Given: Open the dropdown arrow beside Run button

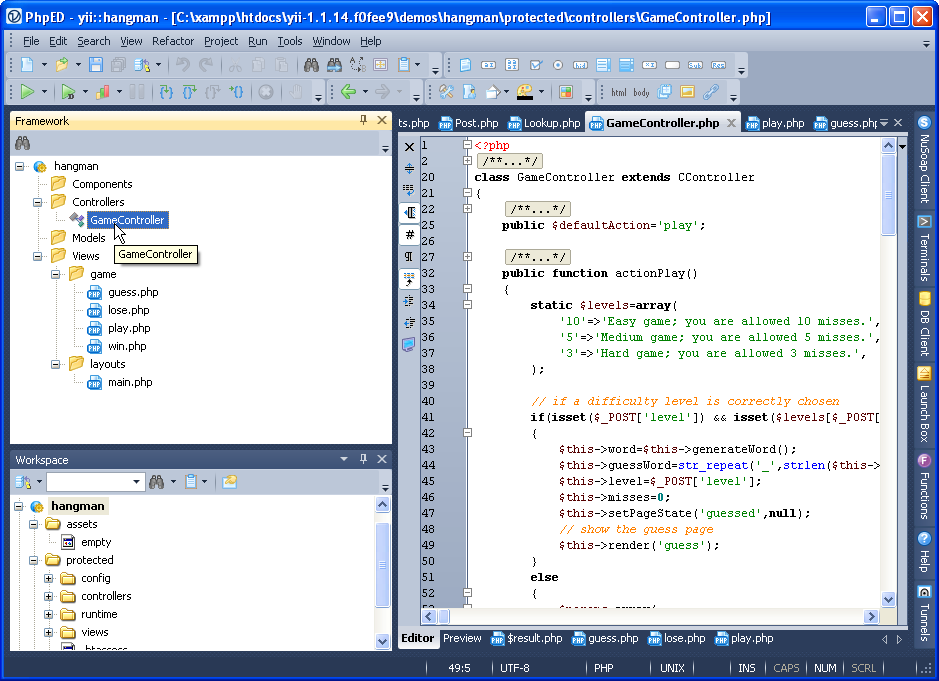Looking at the screenshot, I should tap(44, 92).
